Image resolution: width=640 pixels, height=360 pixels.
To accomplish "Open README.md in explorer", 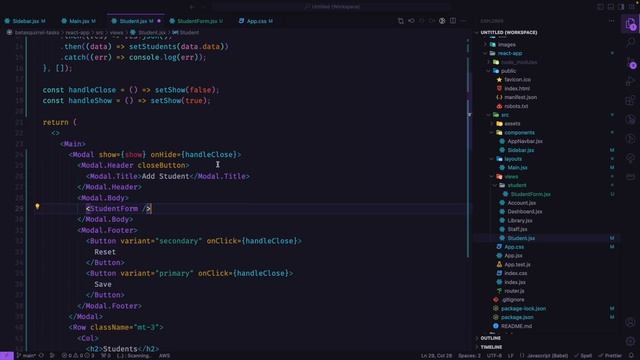I will pyautogui.click(x=516, y=326).
